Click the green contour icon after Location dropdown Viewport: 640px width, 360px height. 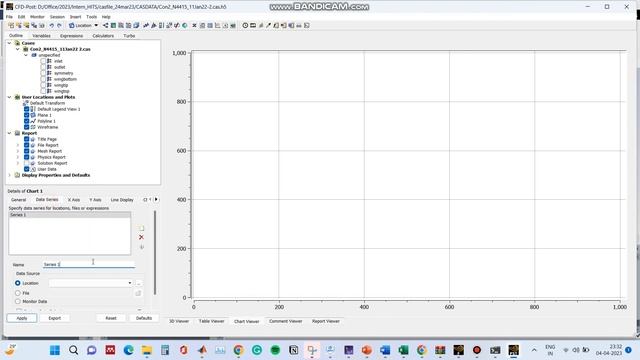point(113,25)
